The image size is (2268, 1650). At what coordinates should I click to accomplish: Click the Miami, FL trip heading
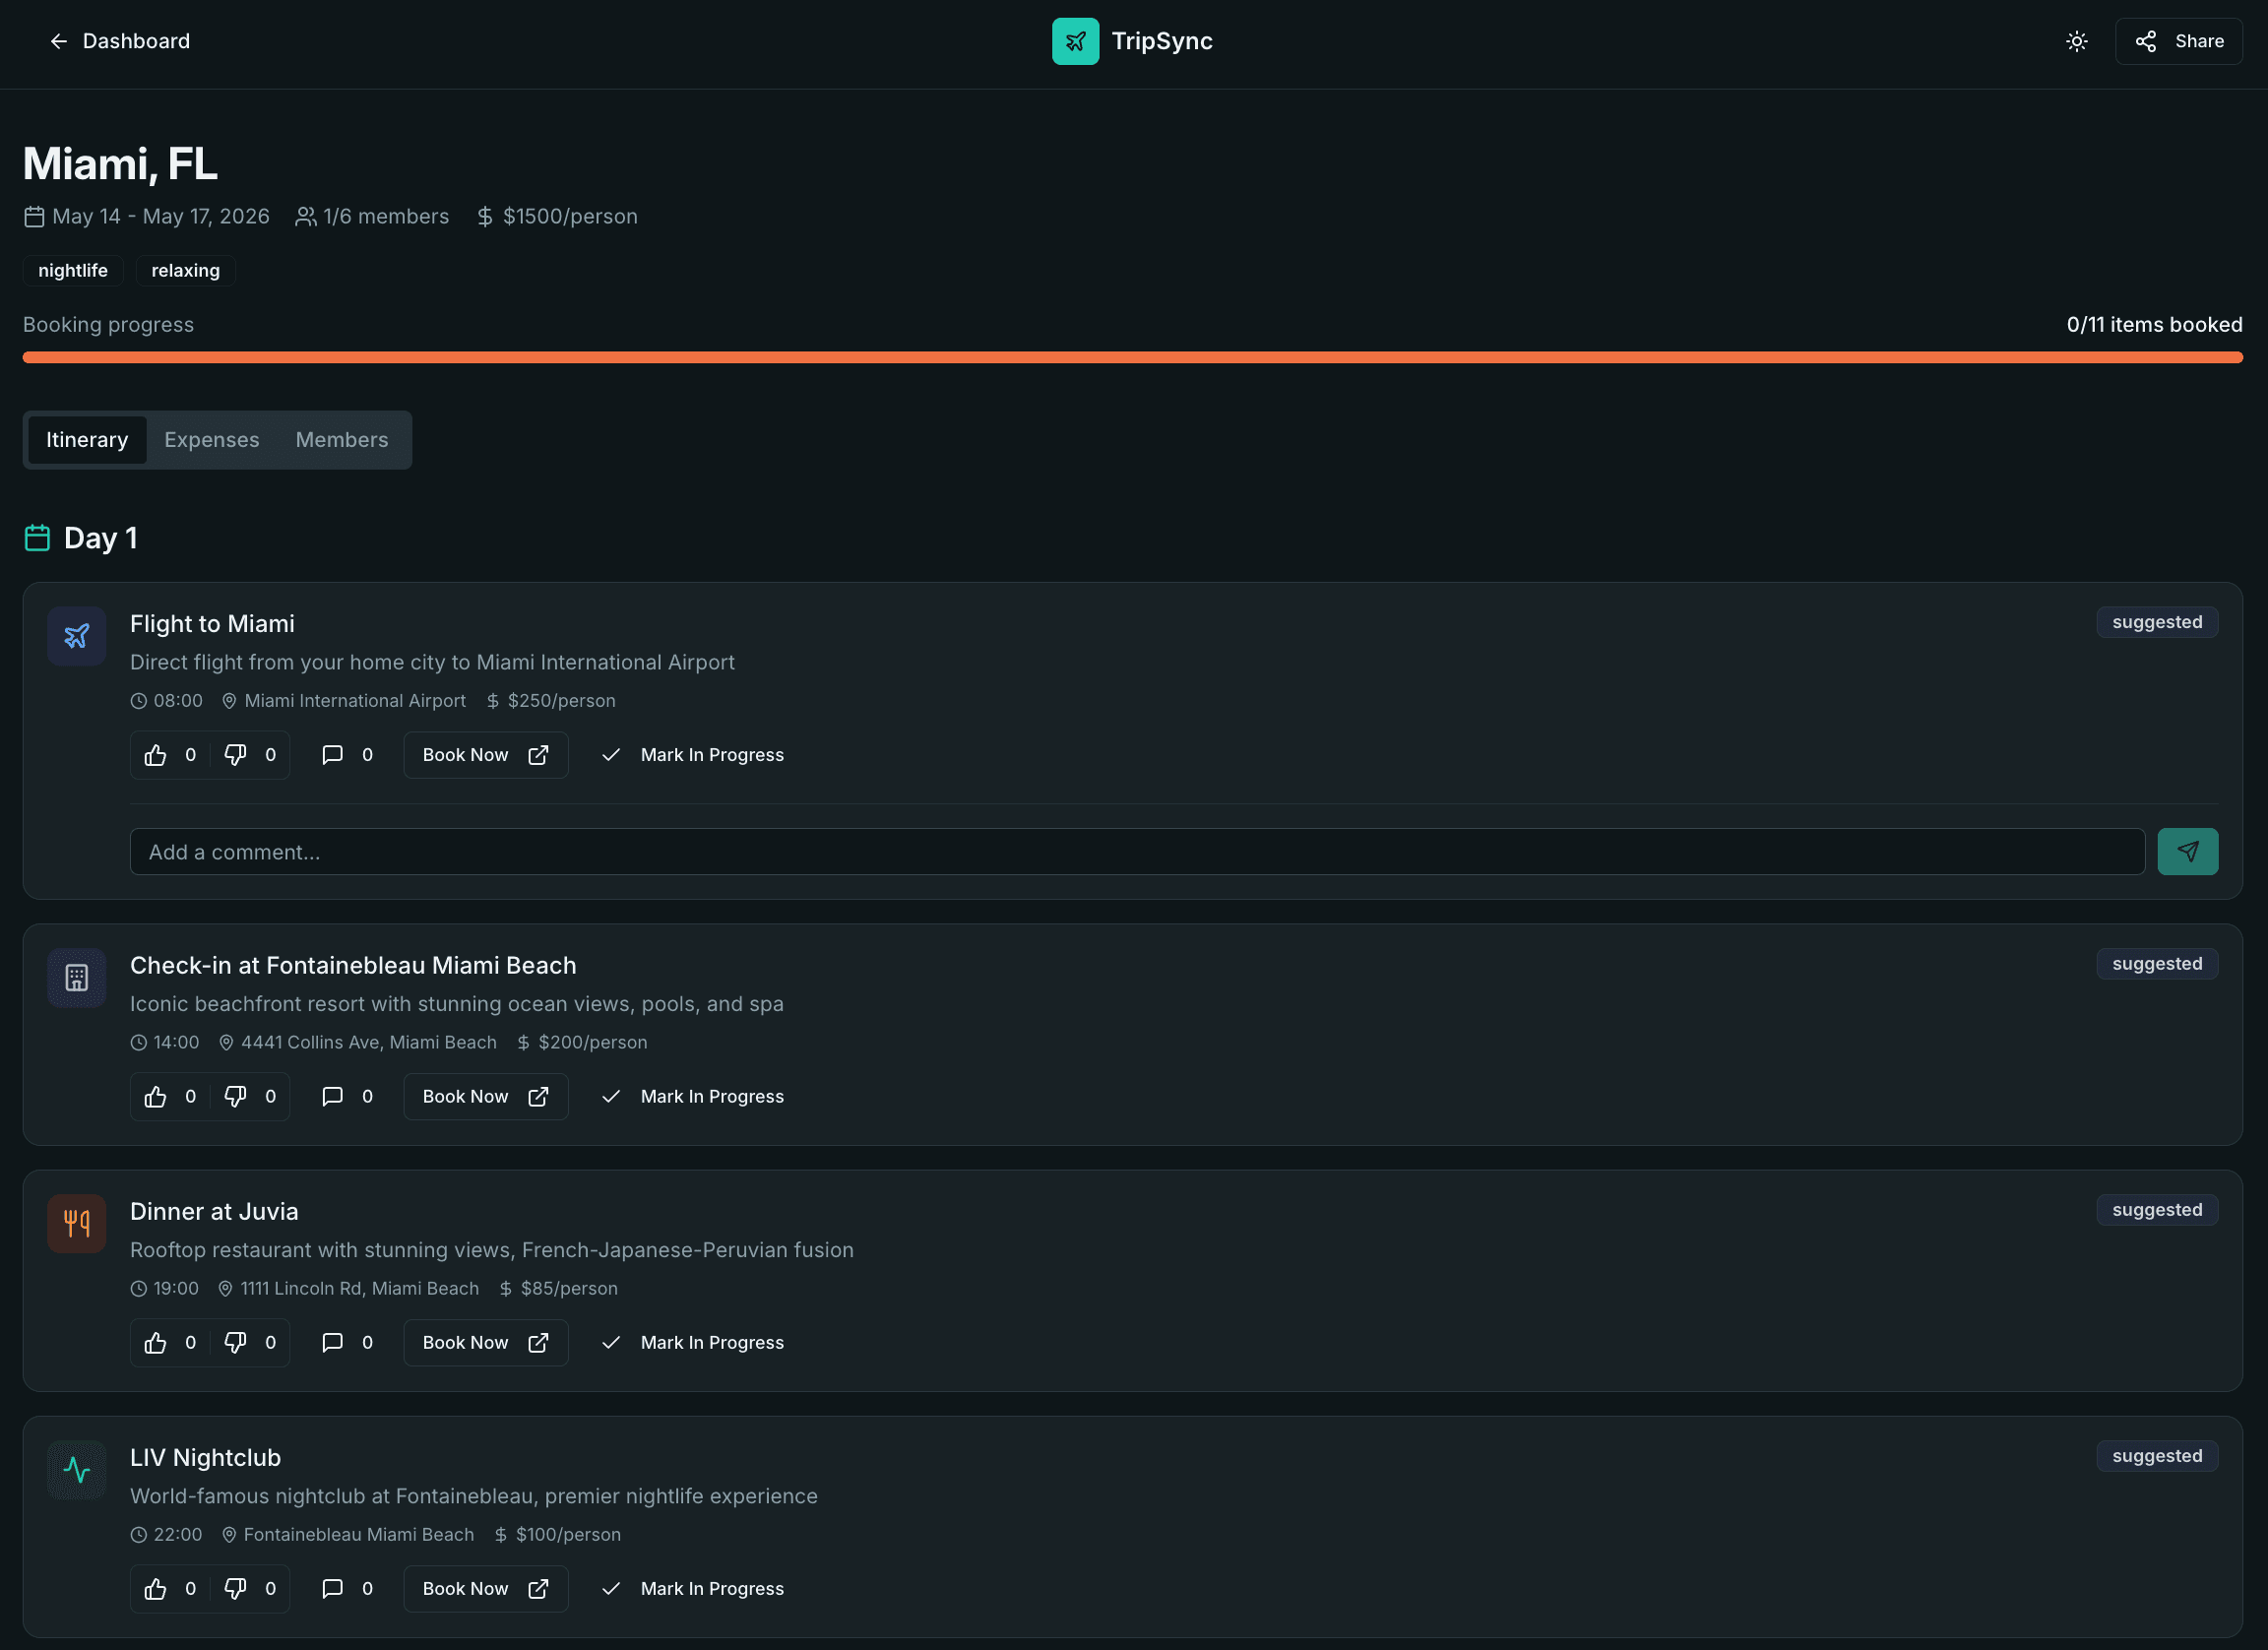(x=120, y=164)
